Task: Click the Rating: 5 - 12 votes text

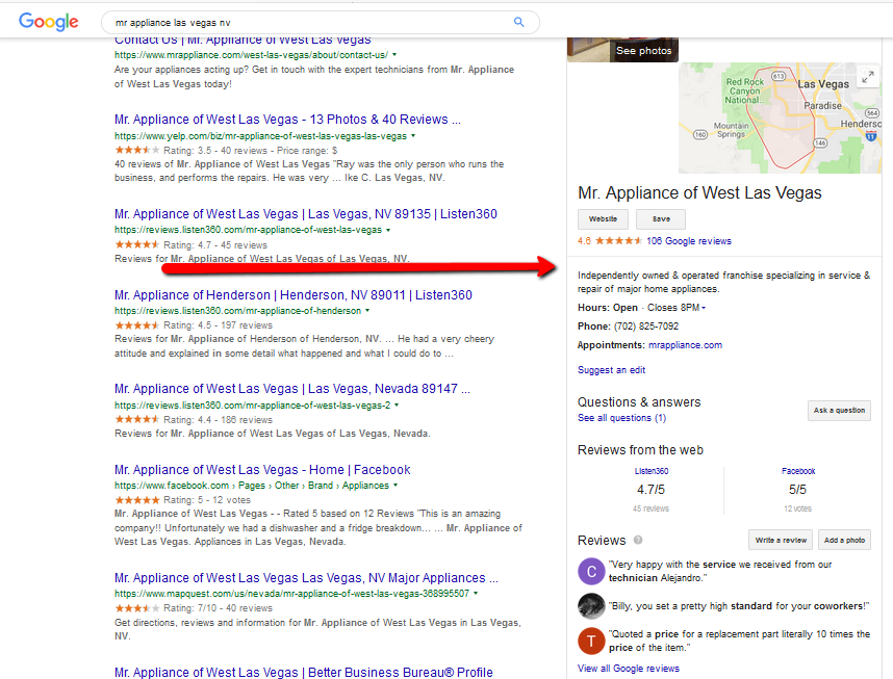Action: coord(207,500)
